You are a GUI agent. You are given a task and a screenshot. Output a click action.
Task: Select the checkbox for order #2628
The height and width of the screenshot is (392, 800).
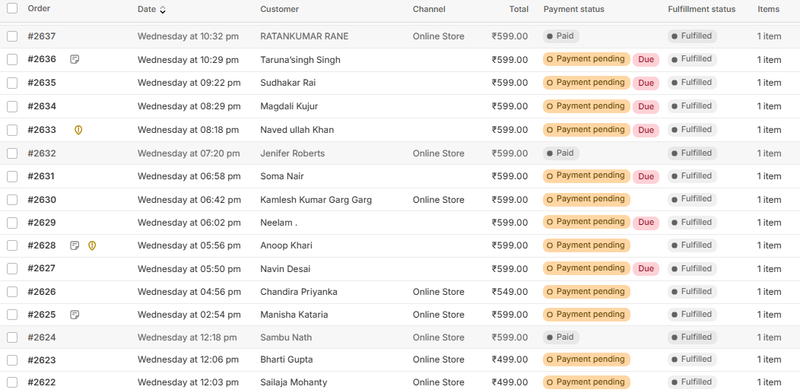[x=12, y=246]
